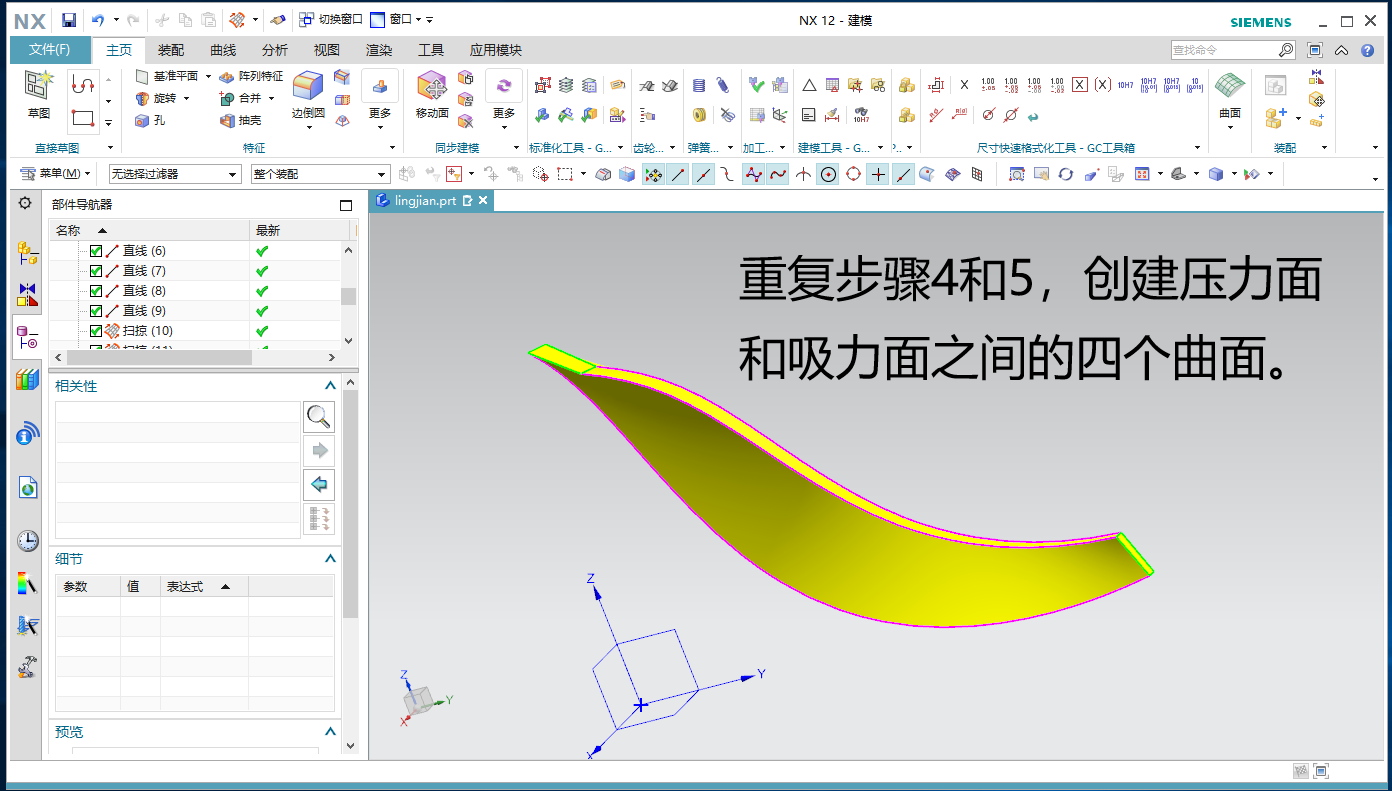Image resolution: width=1392 pixels, height=791 pixels.
Task: Select the Revolve (旋转) feature icon
Action: 143,98
